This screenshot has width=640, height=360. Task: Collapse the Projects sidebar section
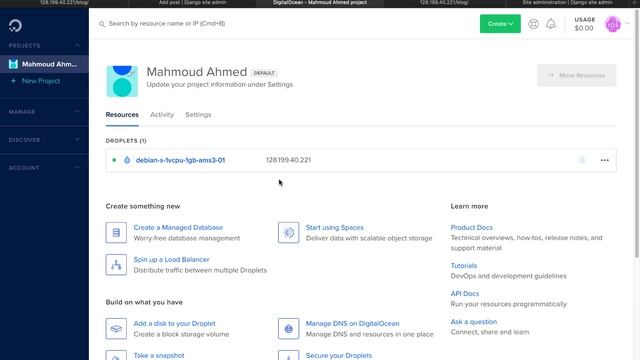tap(77, 45)
